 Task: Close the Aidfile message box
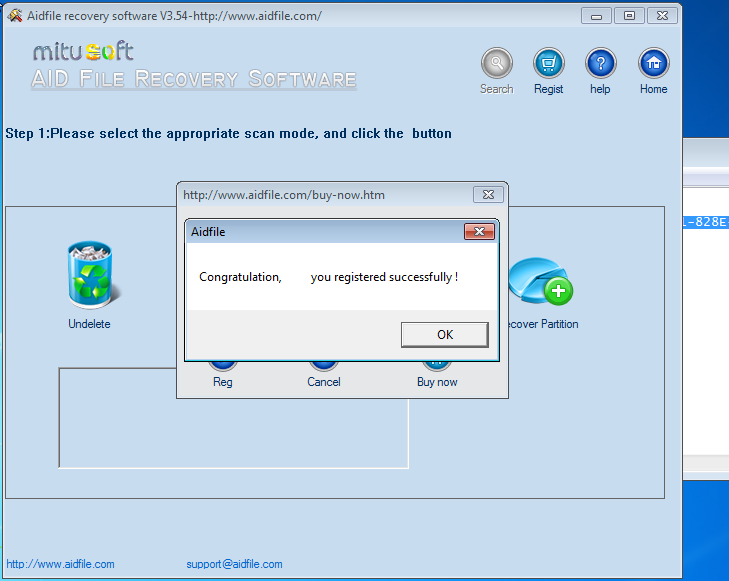(479, 231)
